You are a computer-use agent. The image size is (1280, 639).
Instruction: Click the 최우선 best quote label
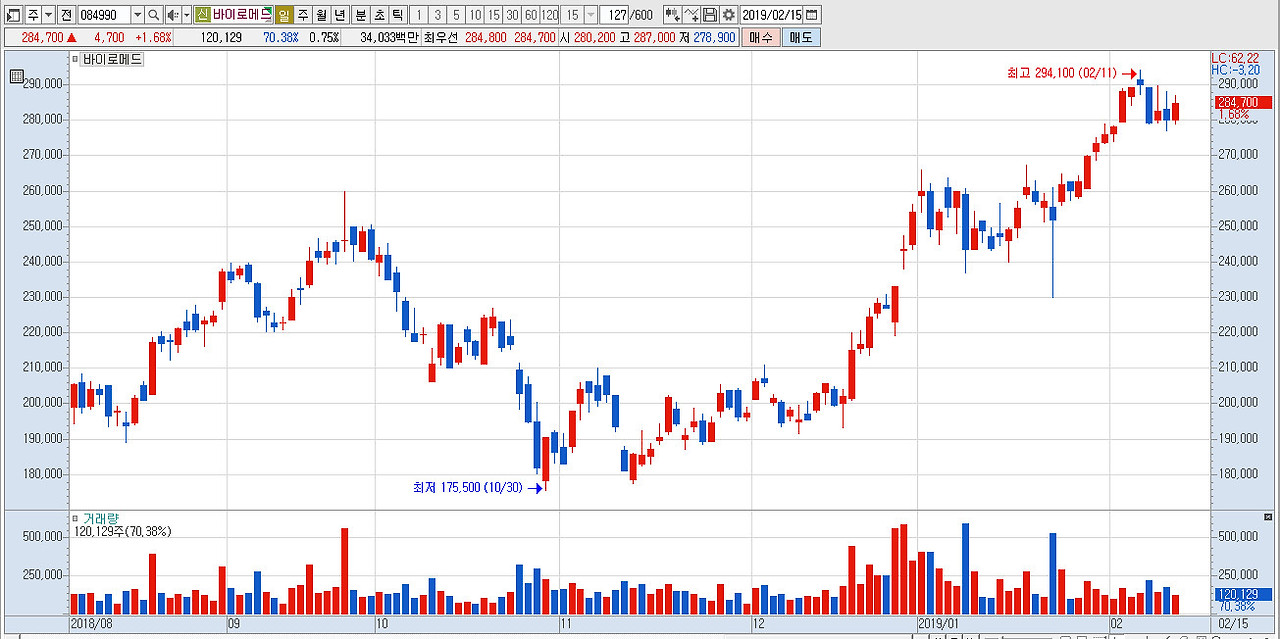pyautogui.click(x=441, y=37)
